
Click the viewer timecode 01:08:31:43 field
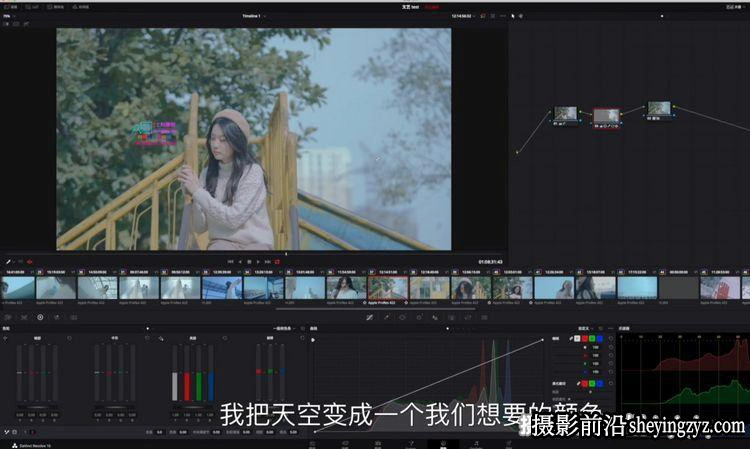(x=490, y=262)
